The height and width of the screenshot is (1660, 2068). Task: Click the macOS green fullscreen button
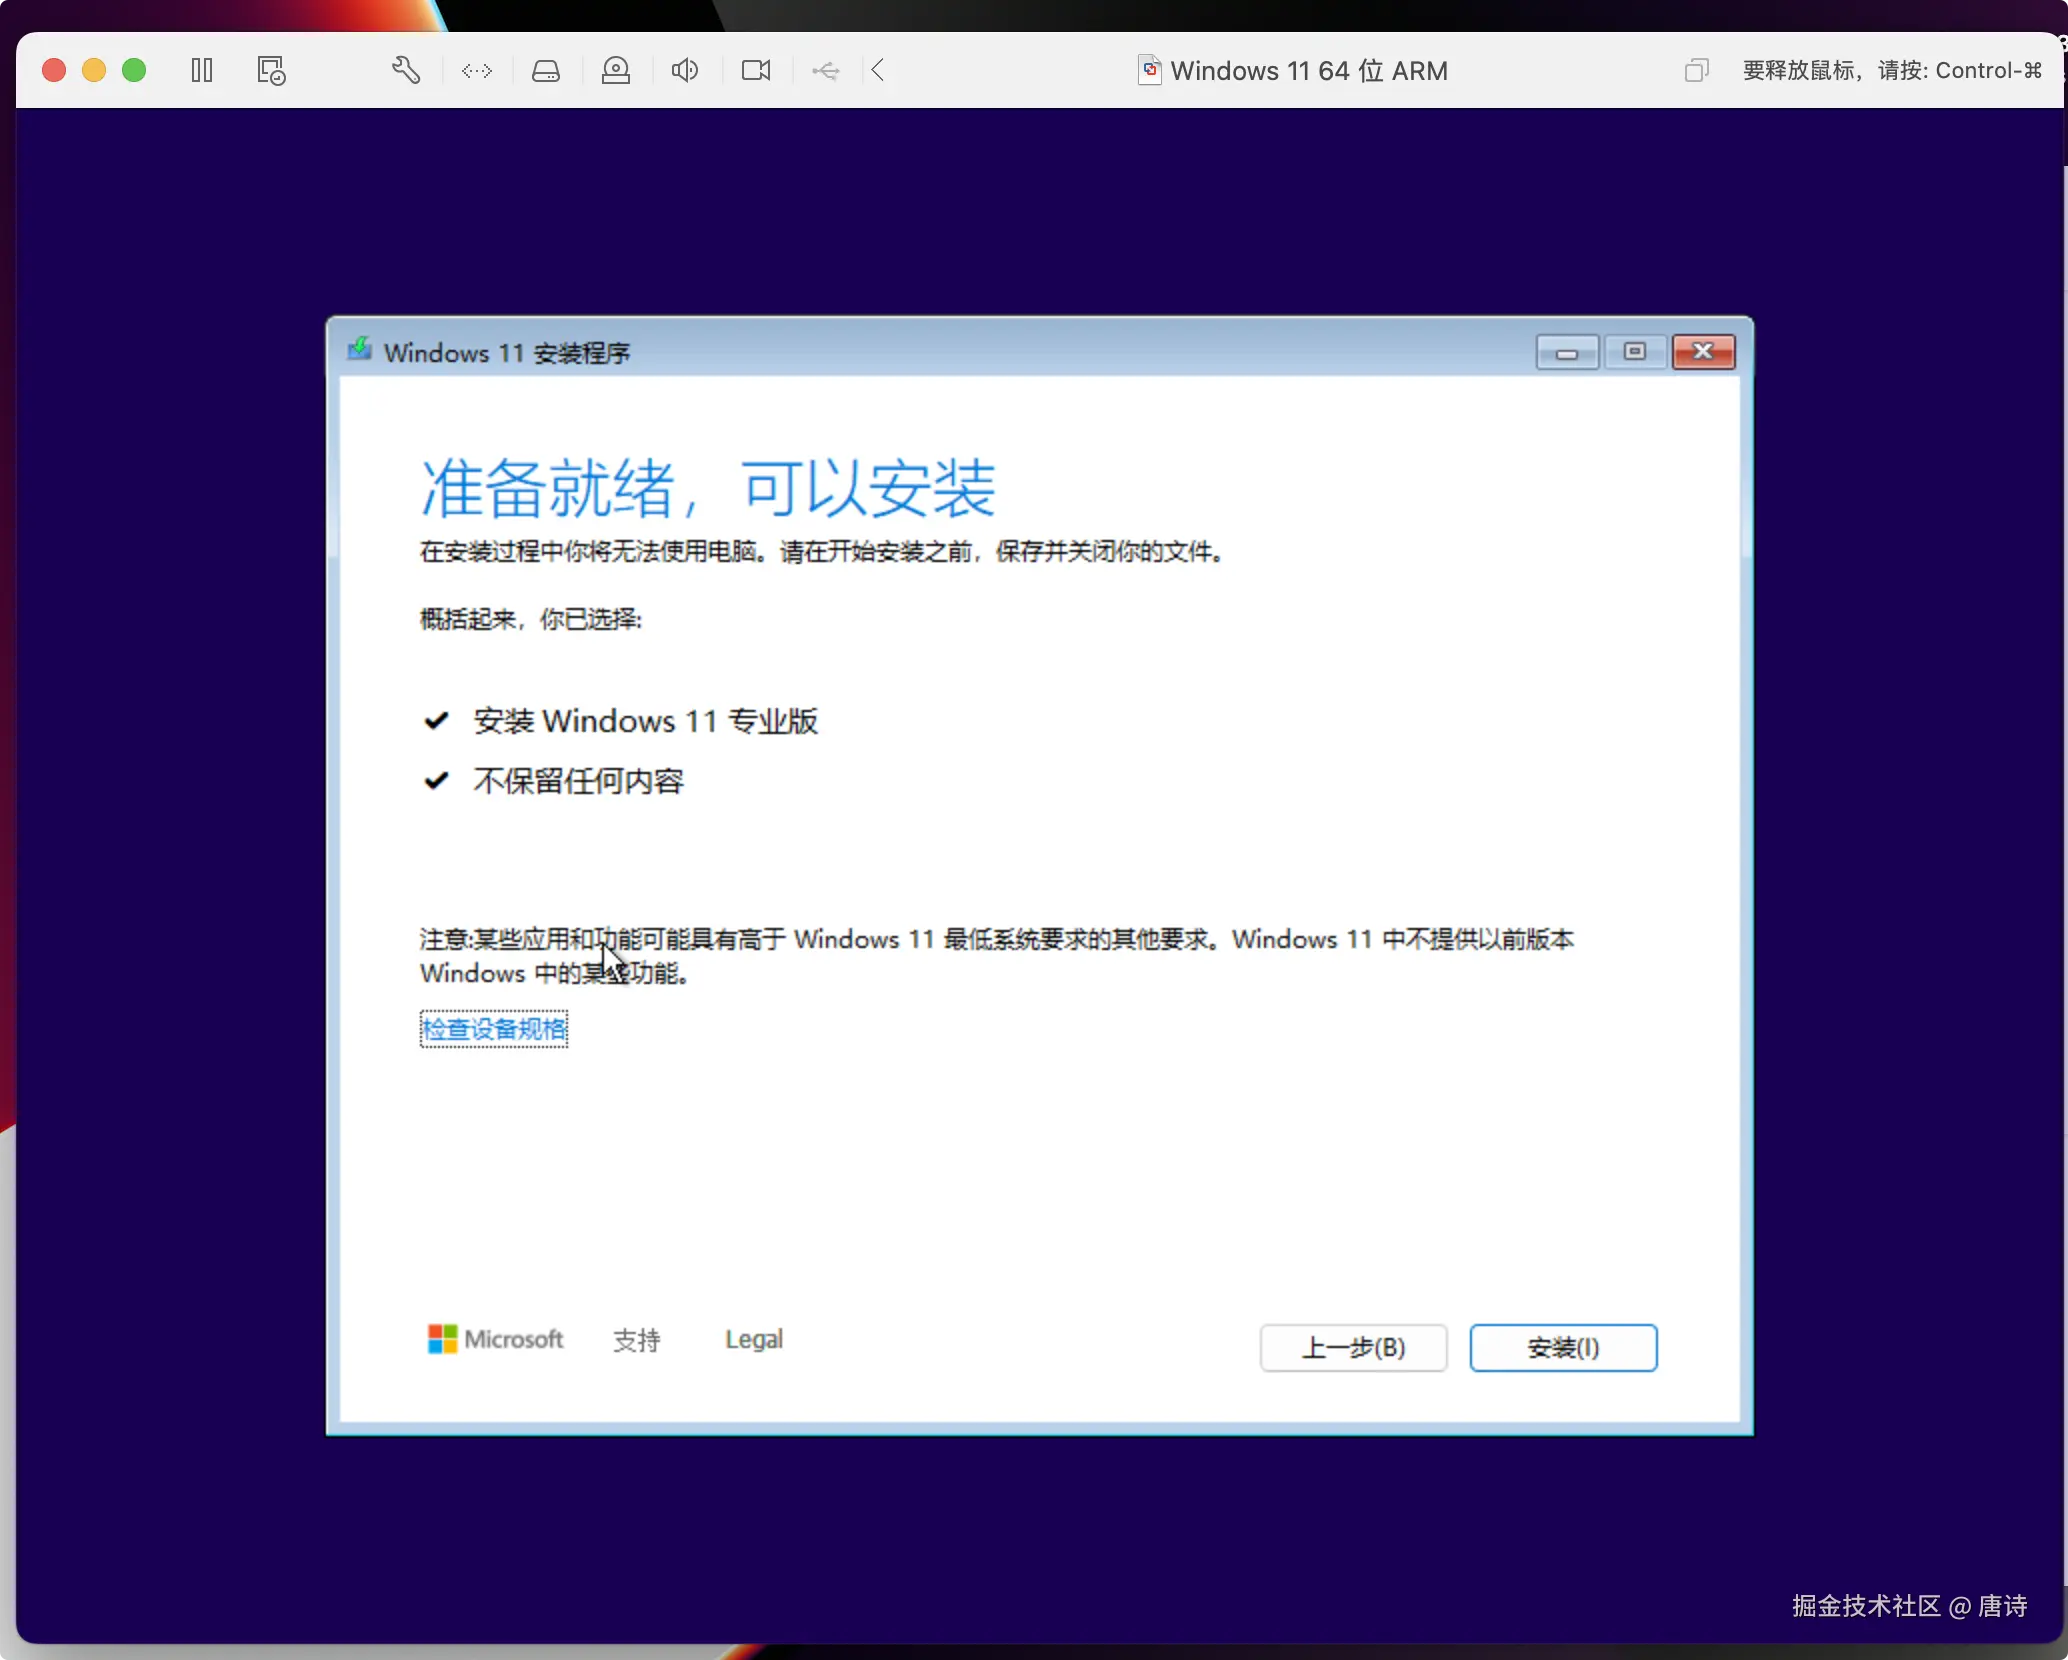point(134,70)
